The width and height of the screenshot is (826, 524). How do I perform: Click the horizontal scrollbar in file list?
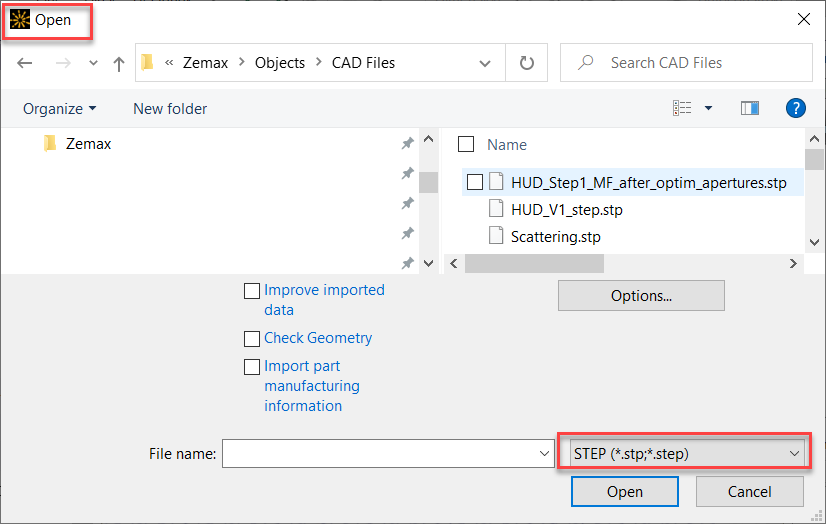534,263
